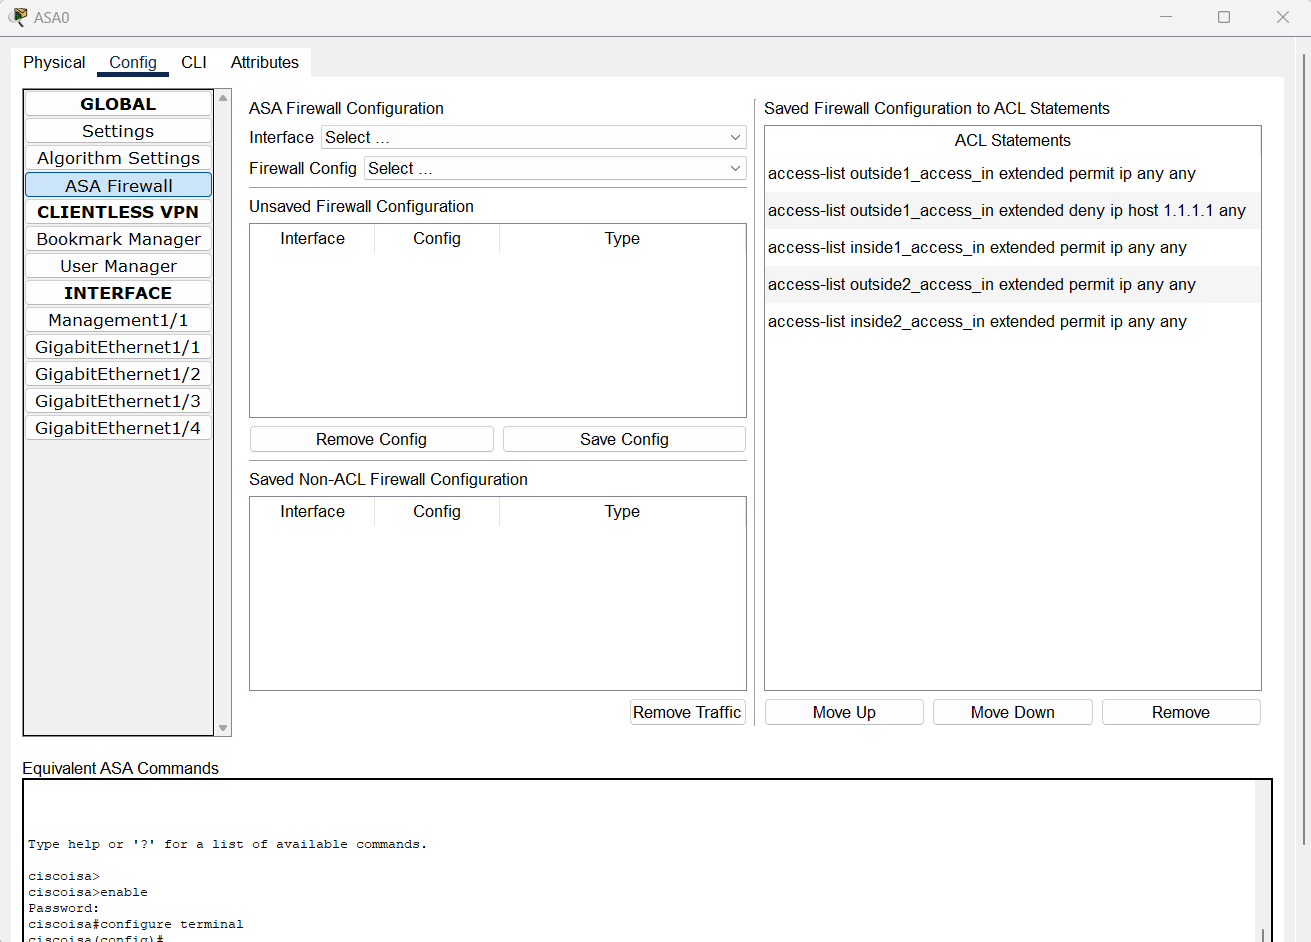Select the Management1/1 interface

tap(118, 319)
